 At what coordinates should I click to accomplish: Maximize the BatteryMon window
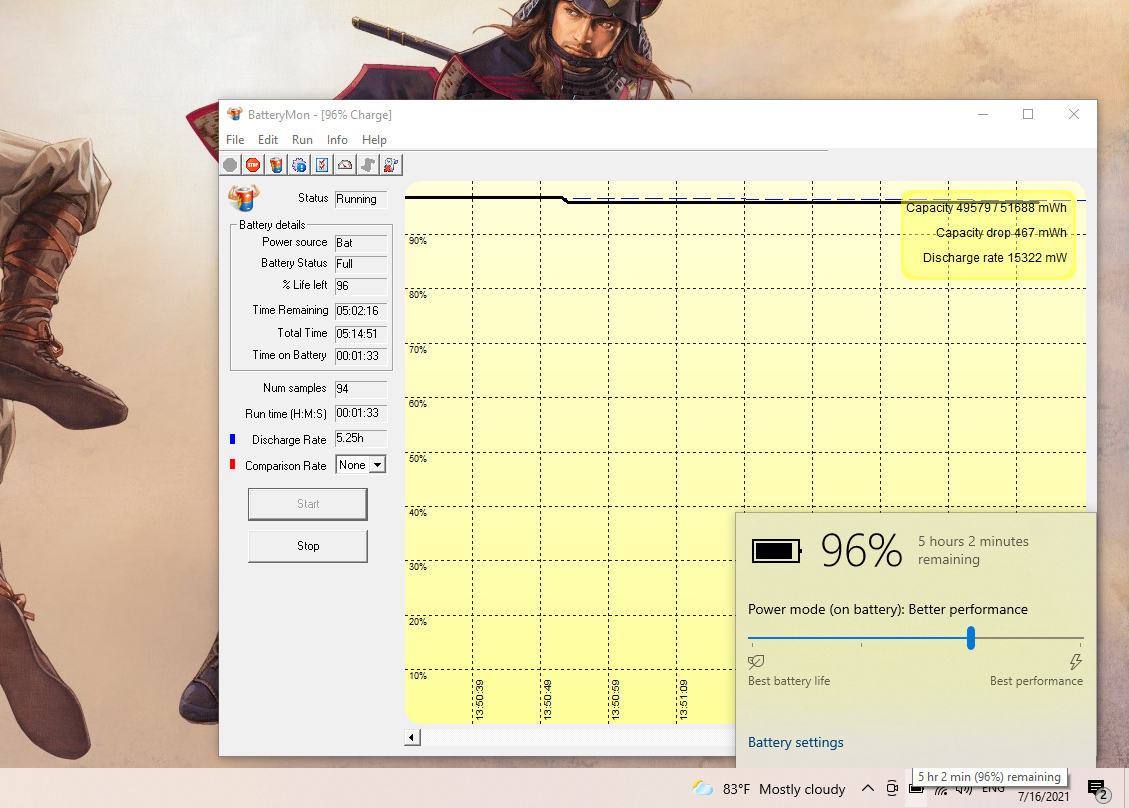[x=1027, y=114]
